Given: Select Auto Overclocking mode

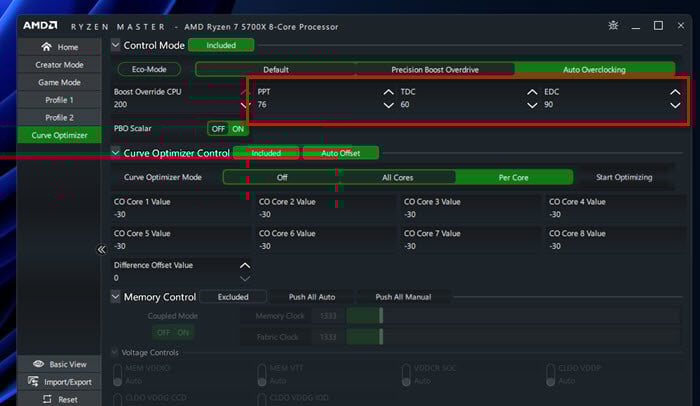Looking at the screenshot, I should coord(594,69).
